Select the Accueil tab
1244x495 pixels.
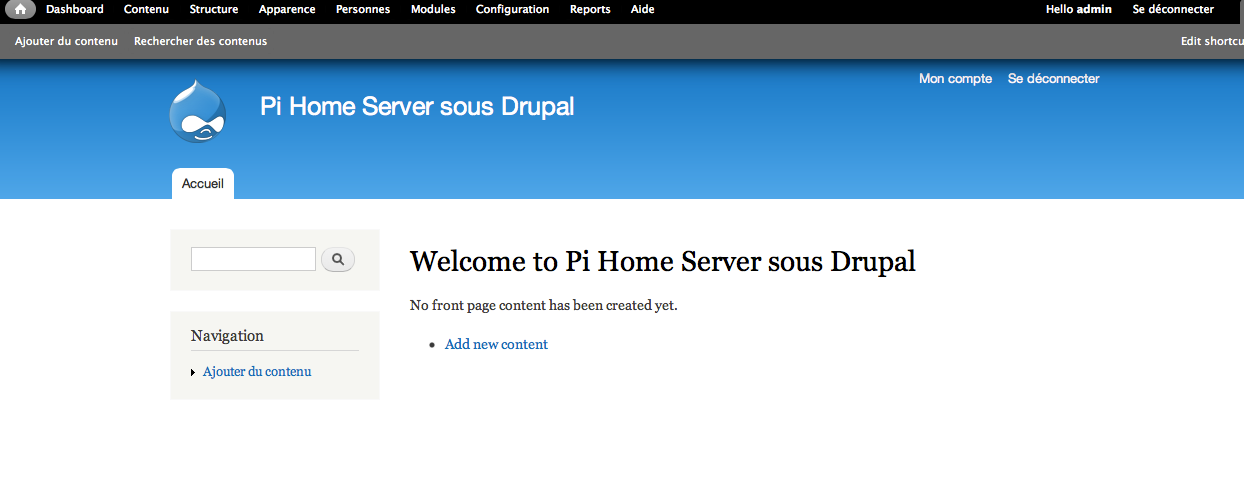203,184
